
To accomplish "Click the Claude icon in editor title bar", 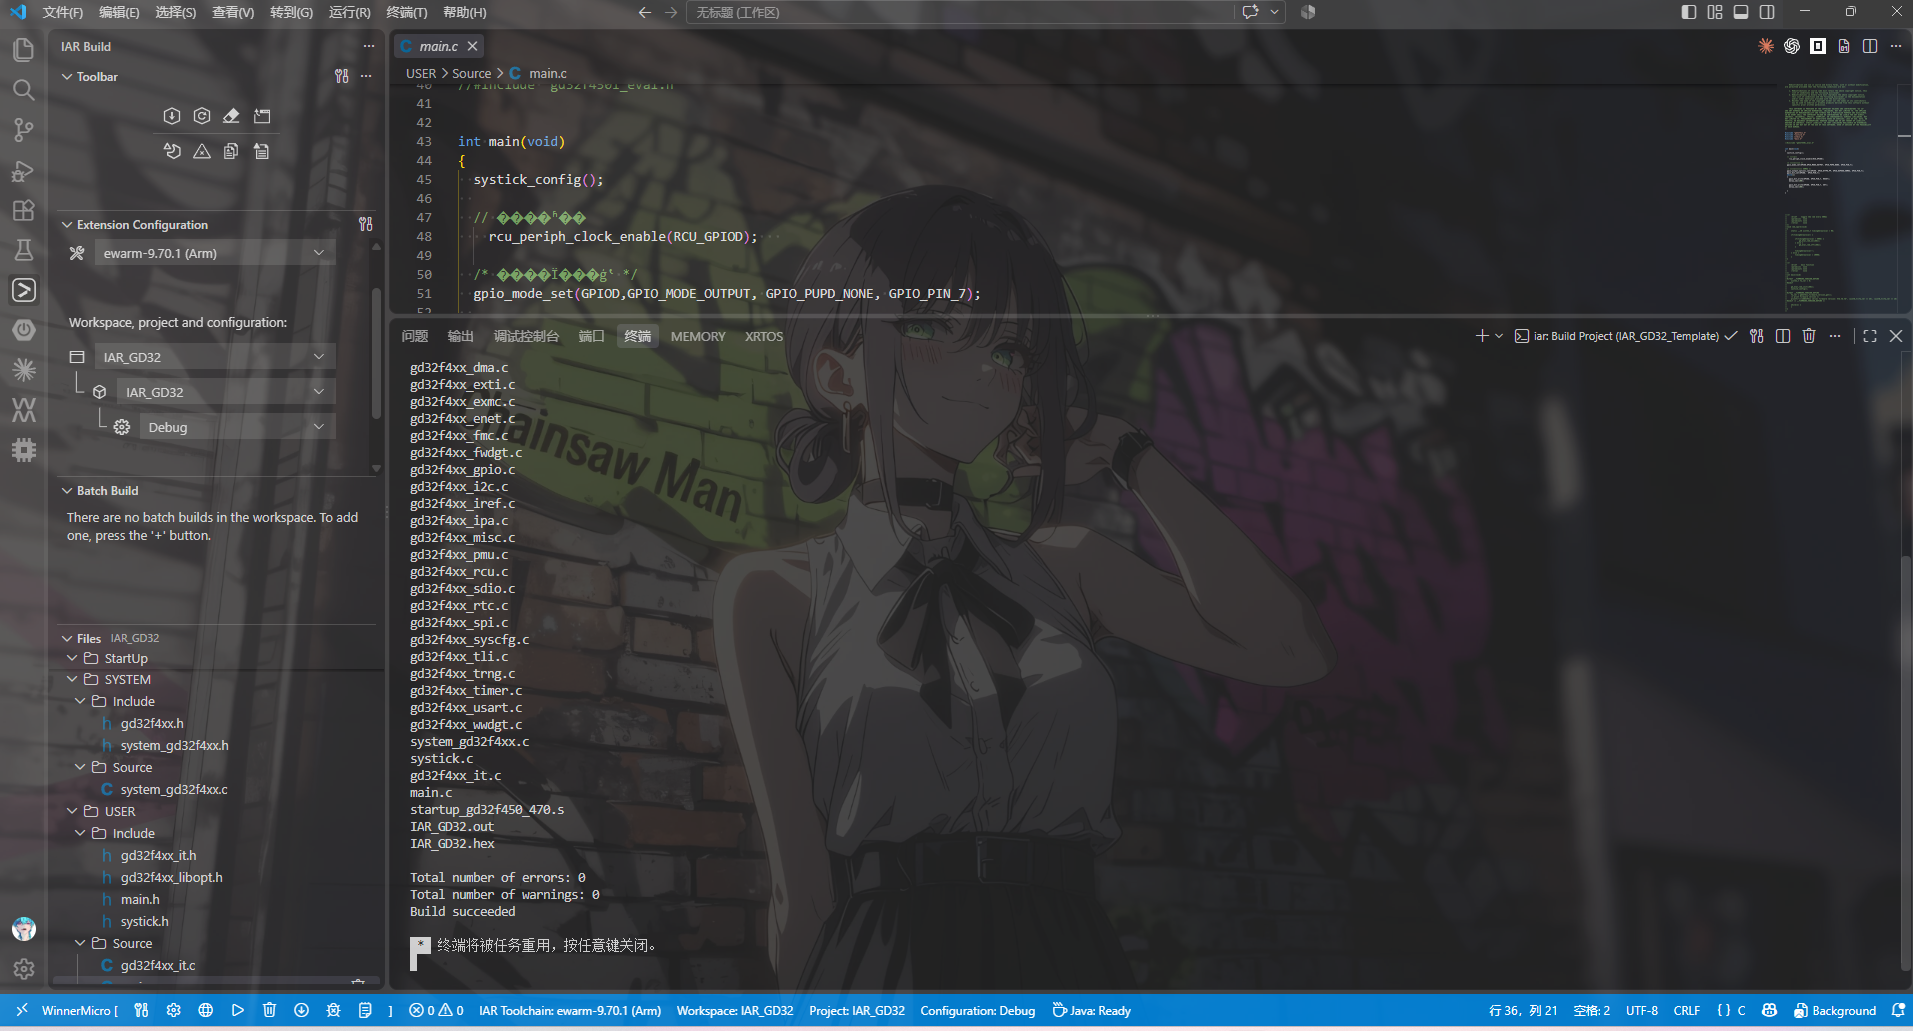I will coord(1766,46).
